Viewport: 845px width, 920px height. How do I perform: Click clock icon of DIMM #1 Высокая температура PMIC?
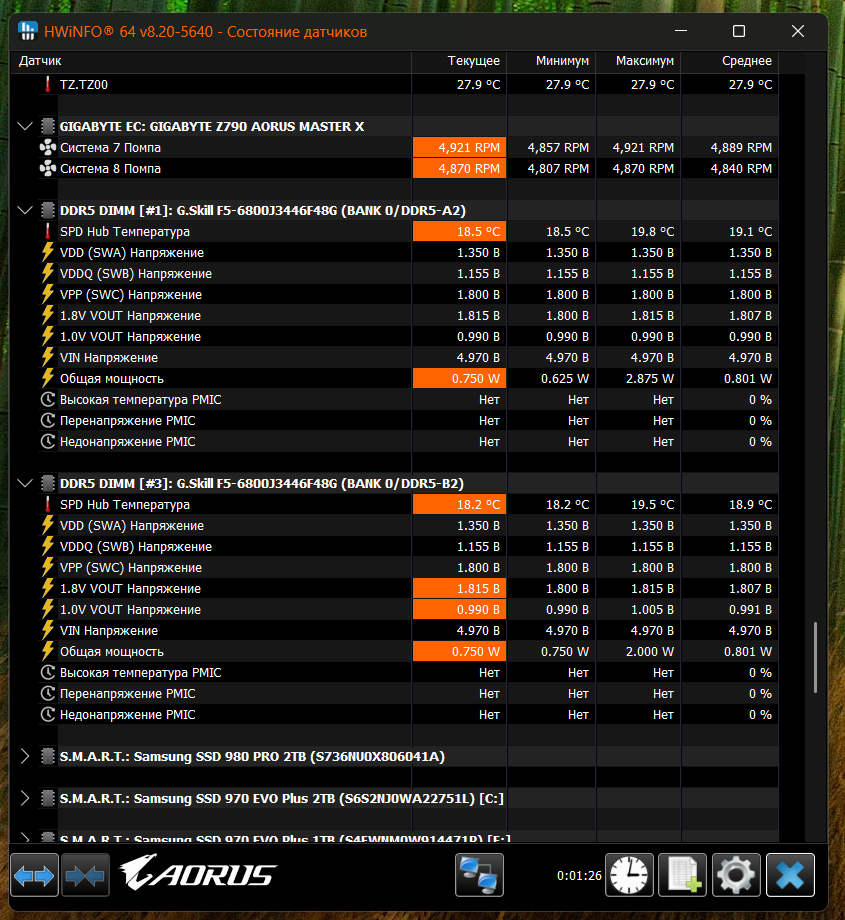click(x=48, y=400)
